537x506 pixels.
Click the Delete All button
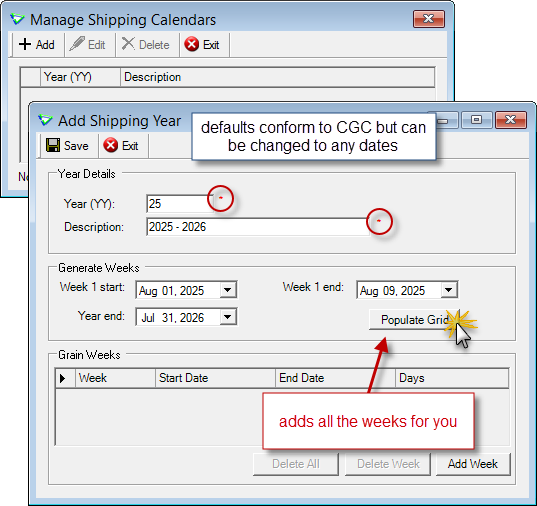296,464
